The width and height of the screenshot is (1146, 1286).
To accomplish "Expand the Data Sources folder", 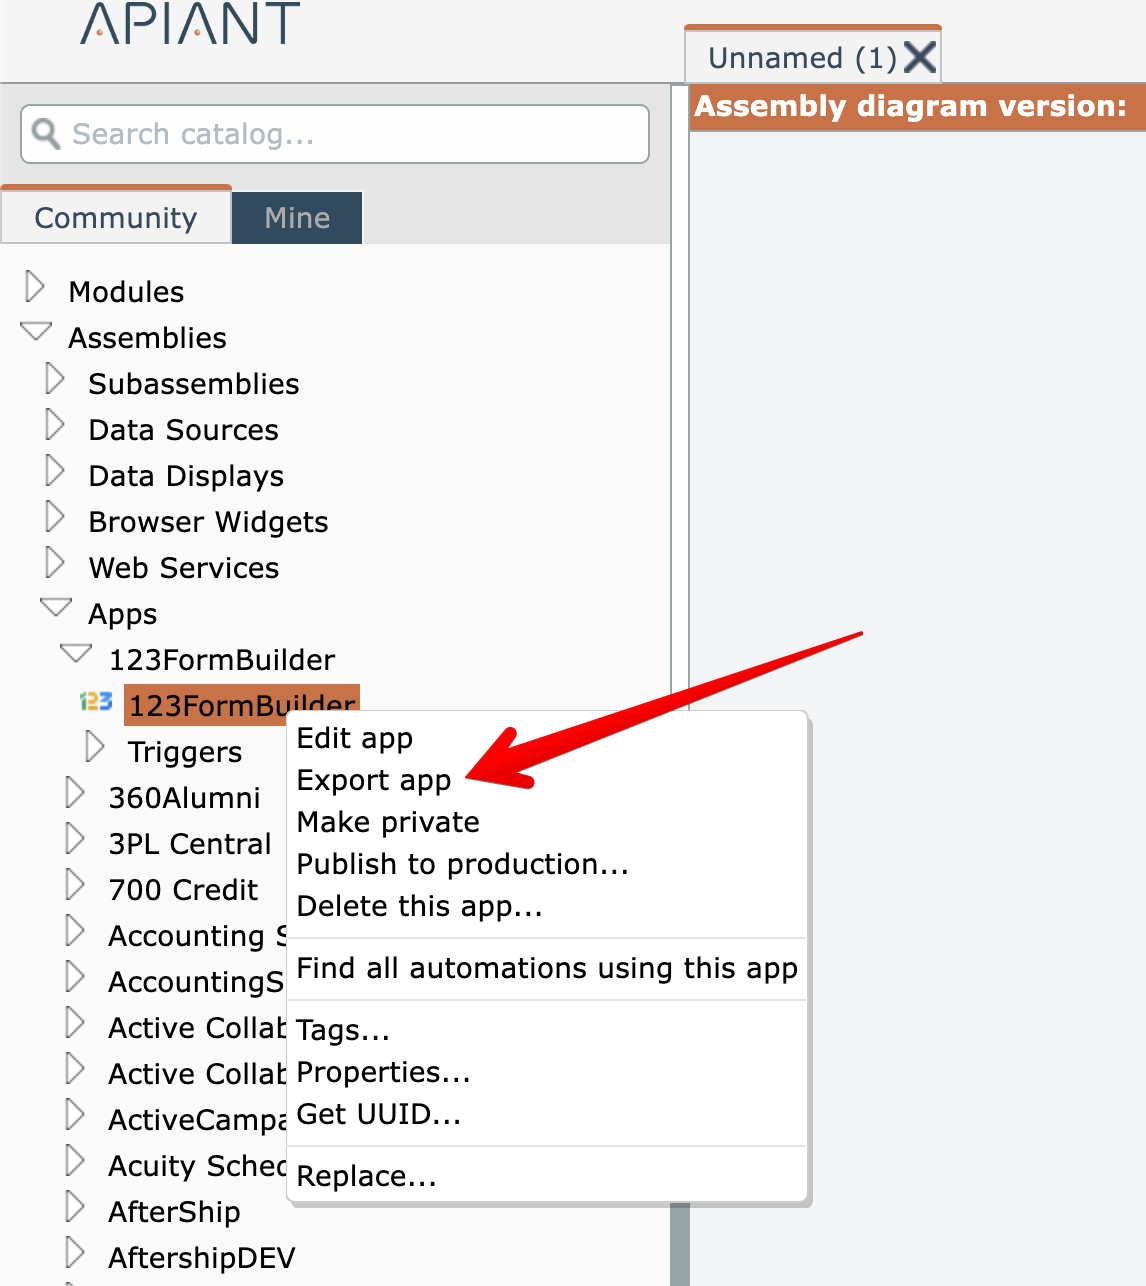I will tap(55, 426).
